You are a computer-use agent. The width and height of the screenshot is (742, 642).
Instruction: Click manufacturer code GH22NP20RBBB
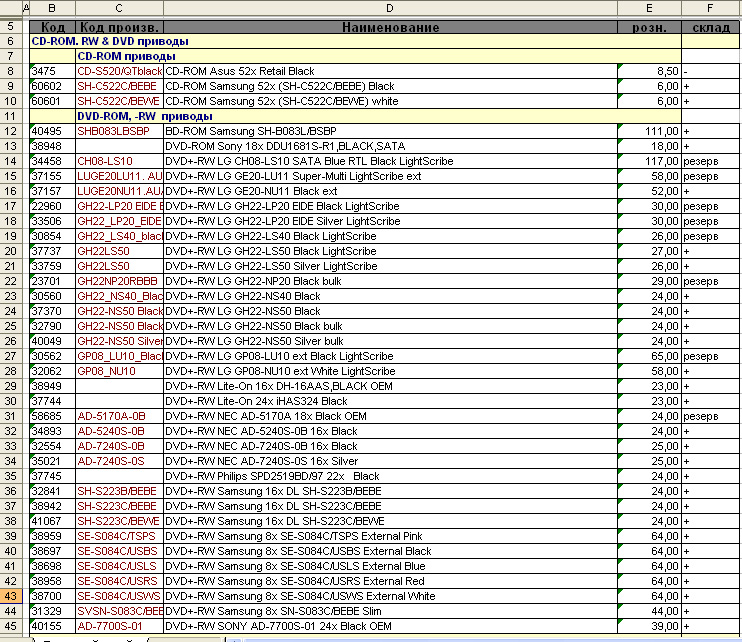pos(120,281)
